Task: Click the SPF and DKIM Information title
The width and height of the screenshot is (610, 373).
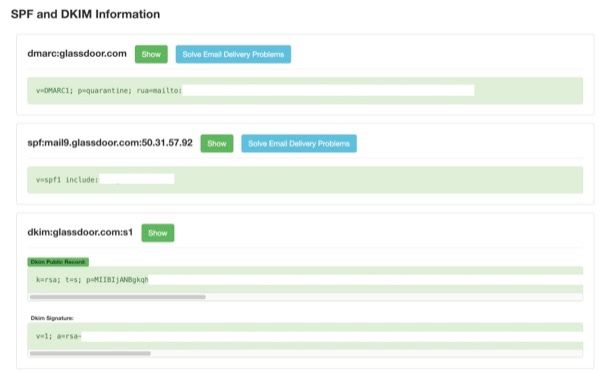Action: (85, 14)
